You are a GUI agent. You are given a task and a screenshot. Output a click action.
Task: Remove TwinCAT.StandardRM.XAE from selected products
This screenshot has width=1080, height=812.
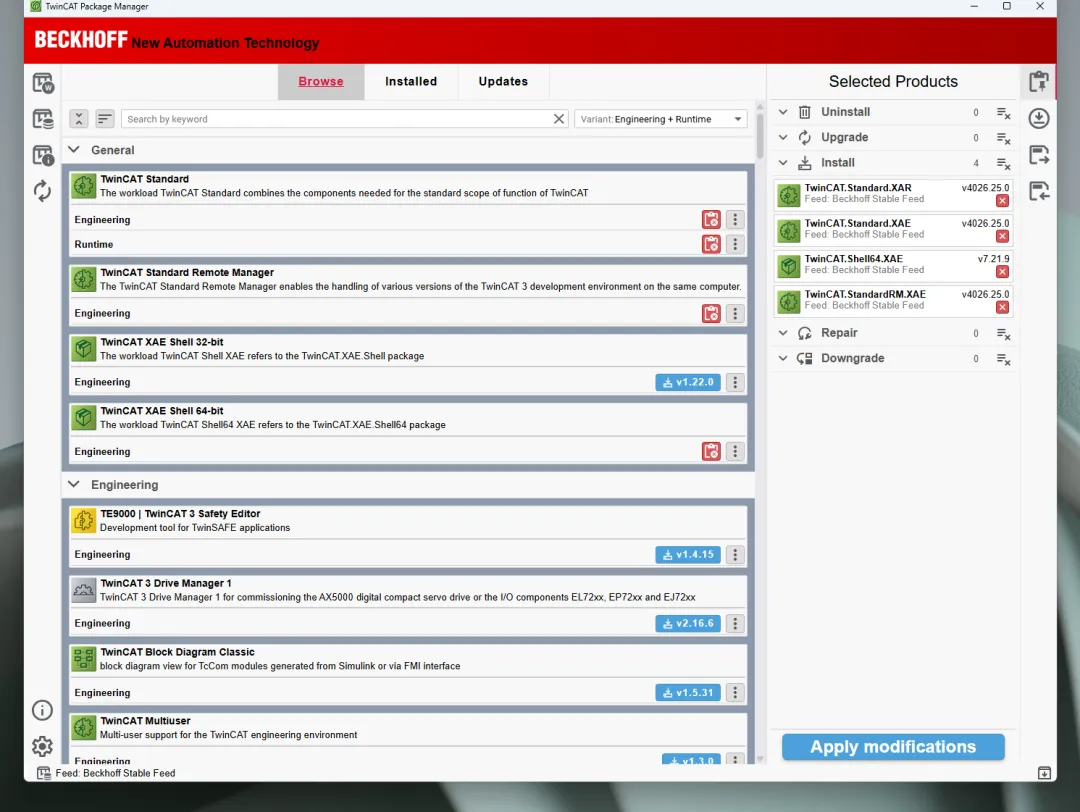coord(1002,307)
